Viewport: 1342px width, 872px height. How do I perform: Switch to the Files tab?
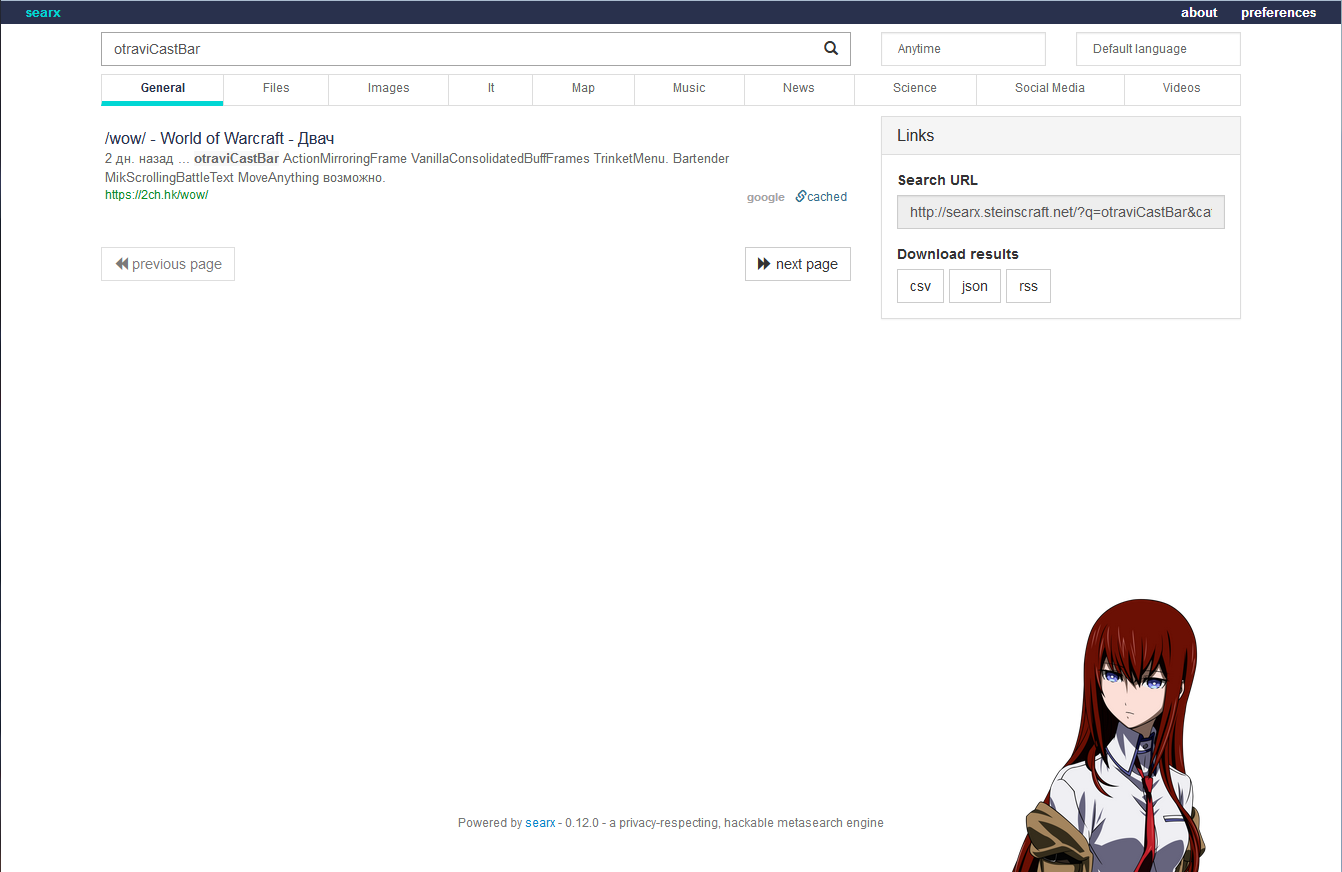[x=276, y=89]
